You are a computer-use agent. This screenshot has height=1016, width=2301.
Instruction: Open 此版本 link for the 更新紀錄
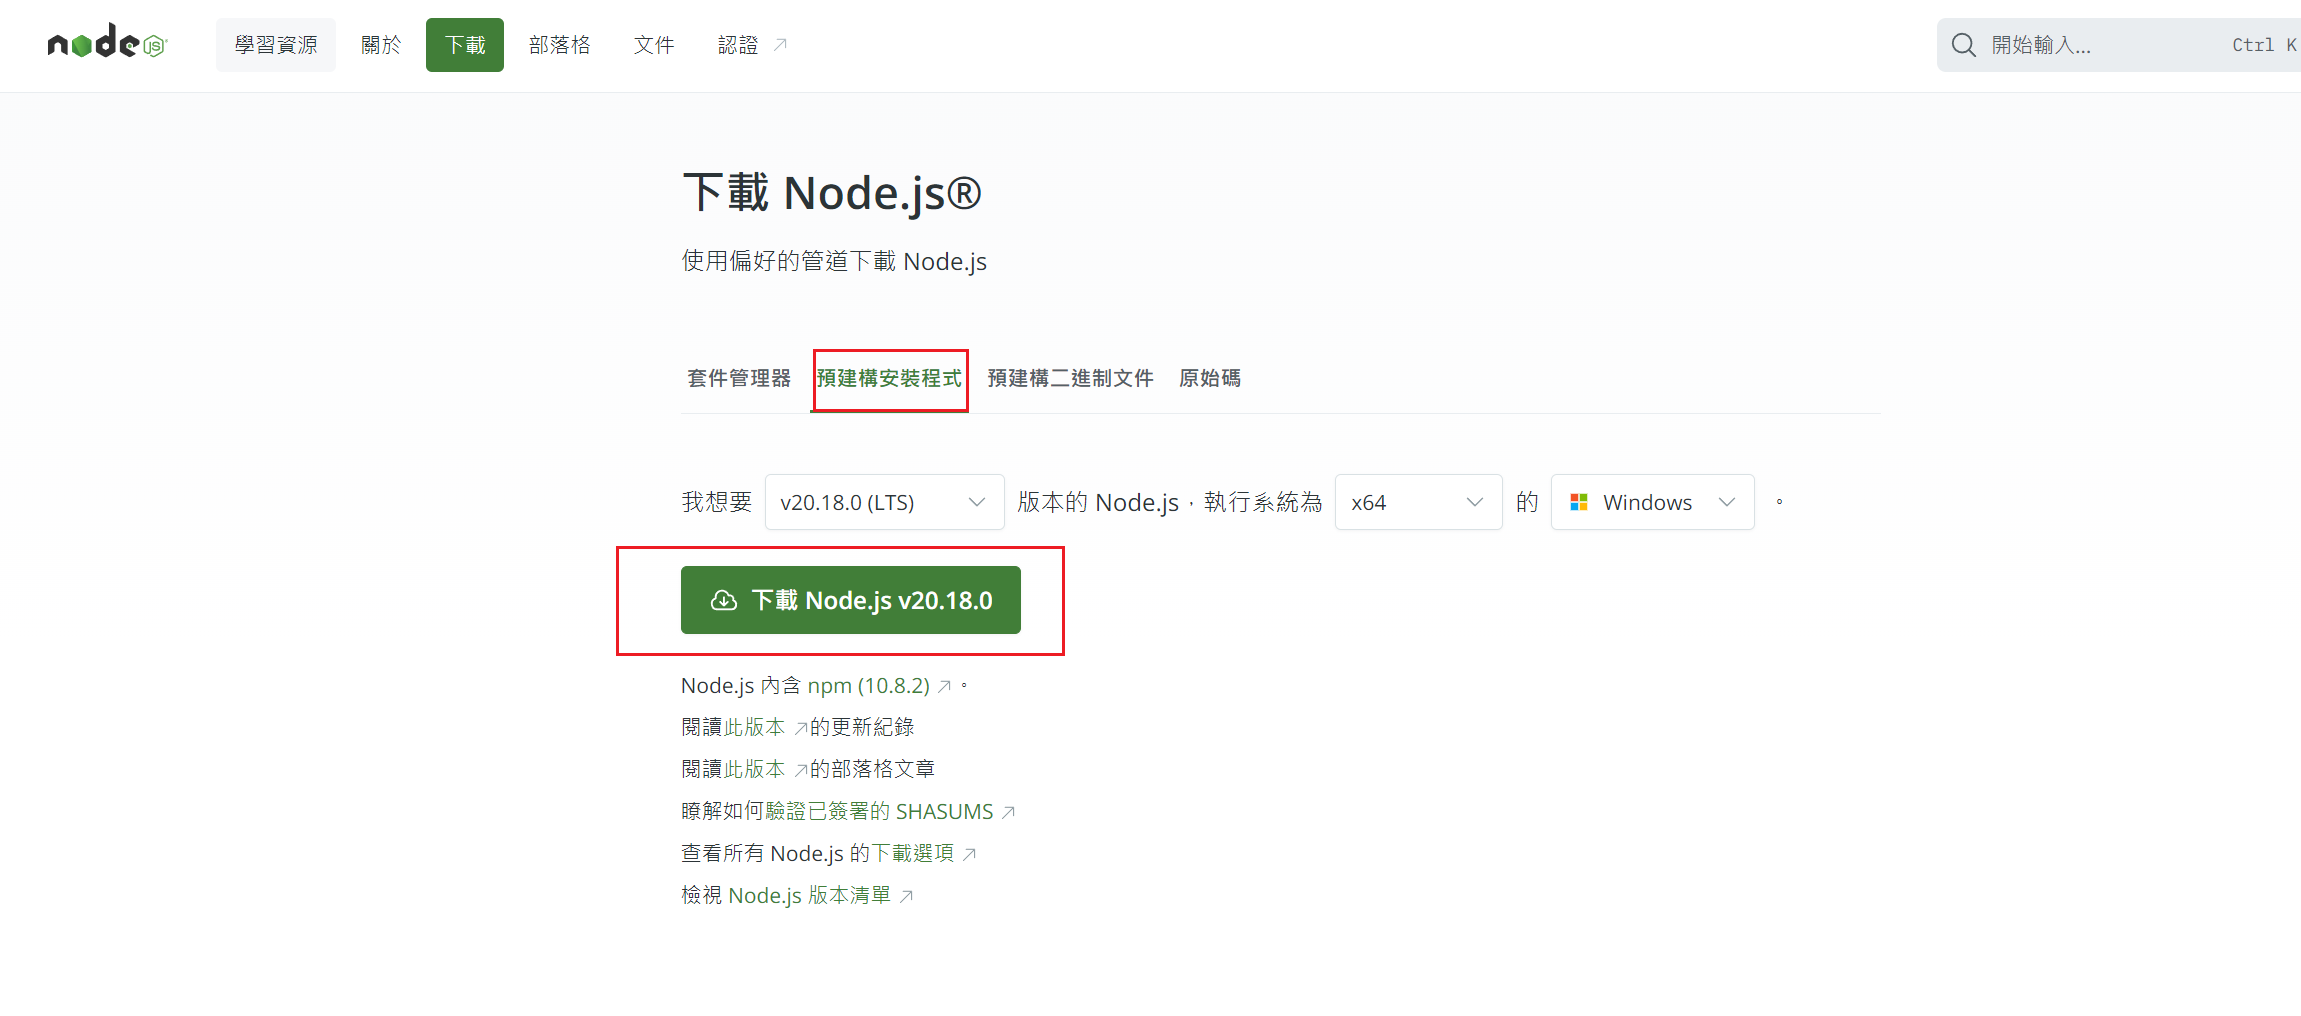click(755, 728)
